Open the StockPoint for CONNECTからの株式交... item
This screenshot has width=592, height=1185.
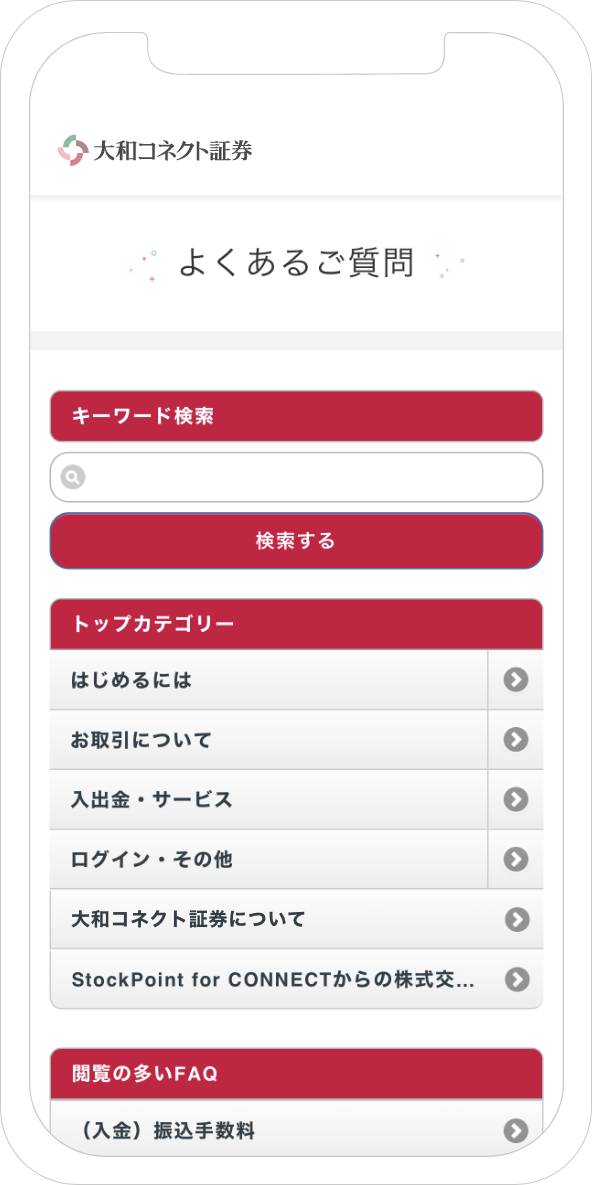296,979
